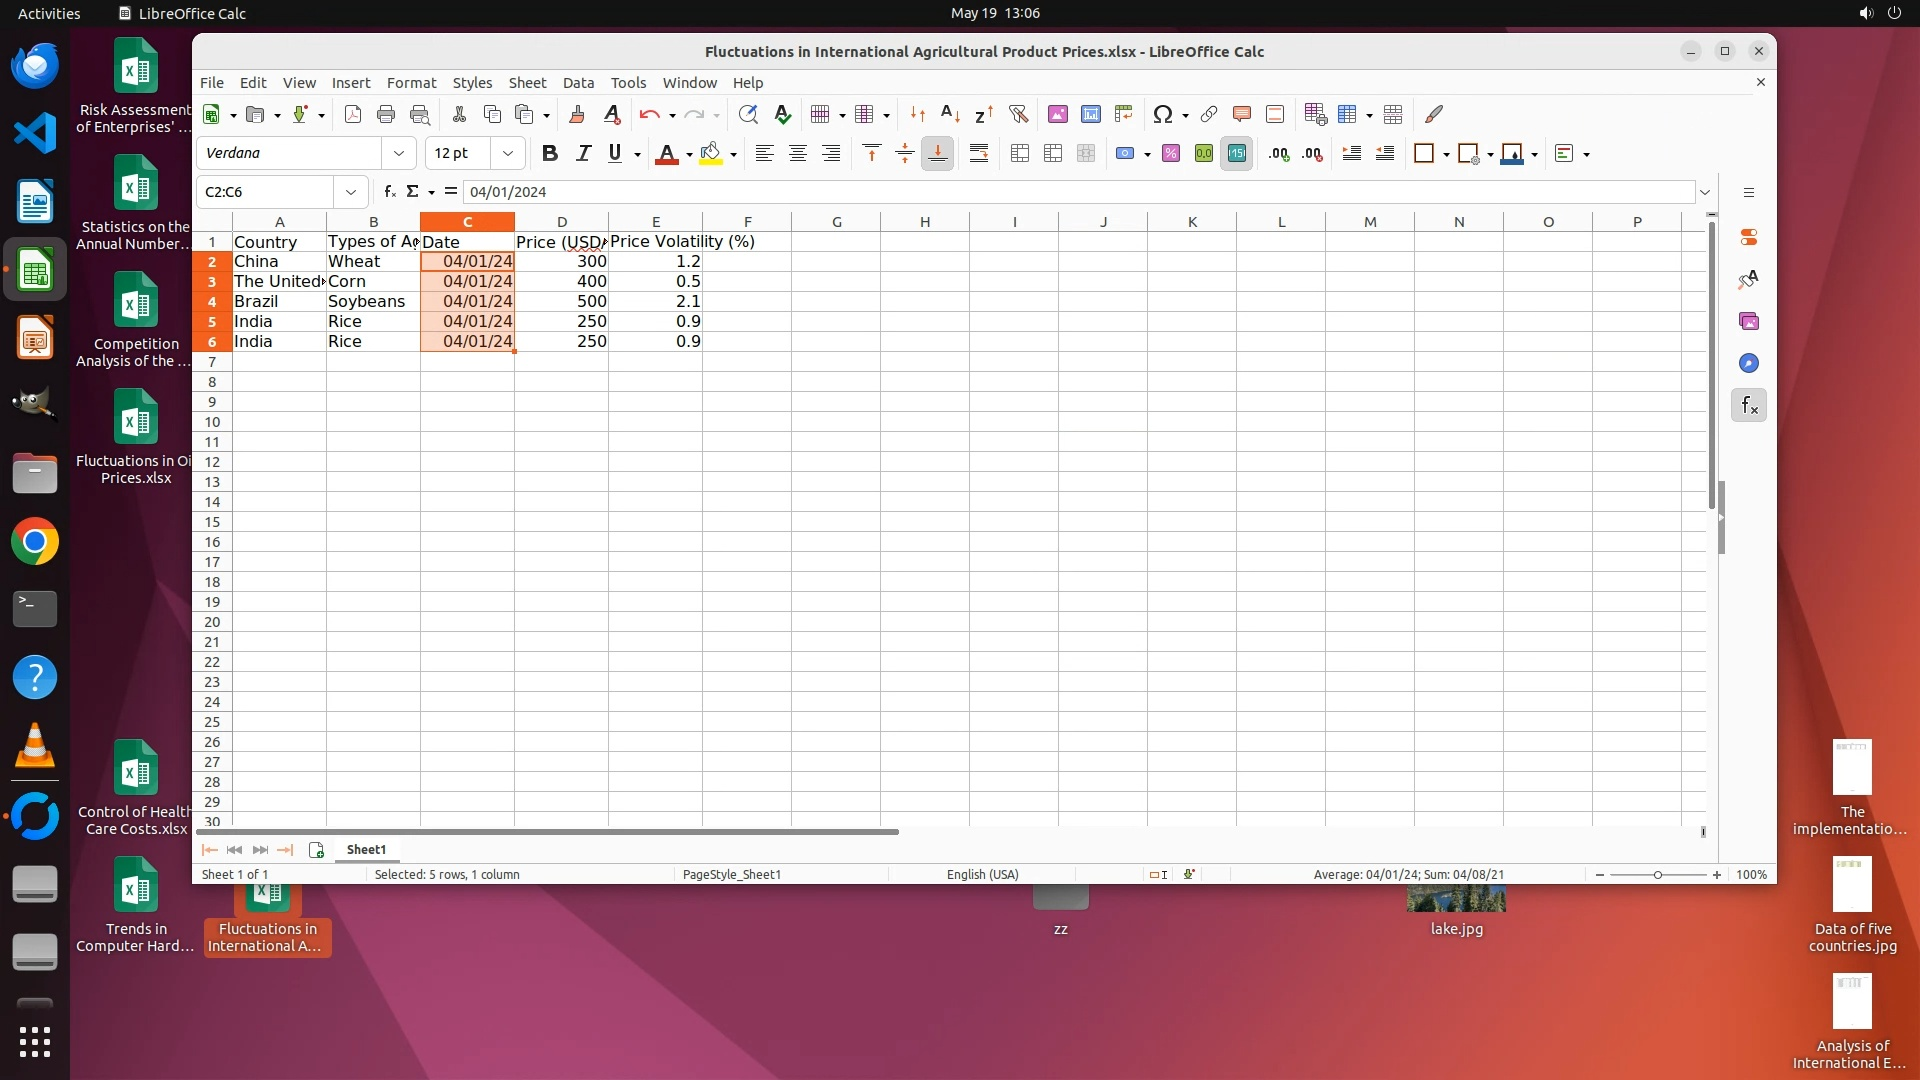Expand the Verdana font name dropdown

click(399, 153)
